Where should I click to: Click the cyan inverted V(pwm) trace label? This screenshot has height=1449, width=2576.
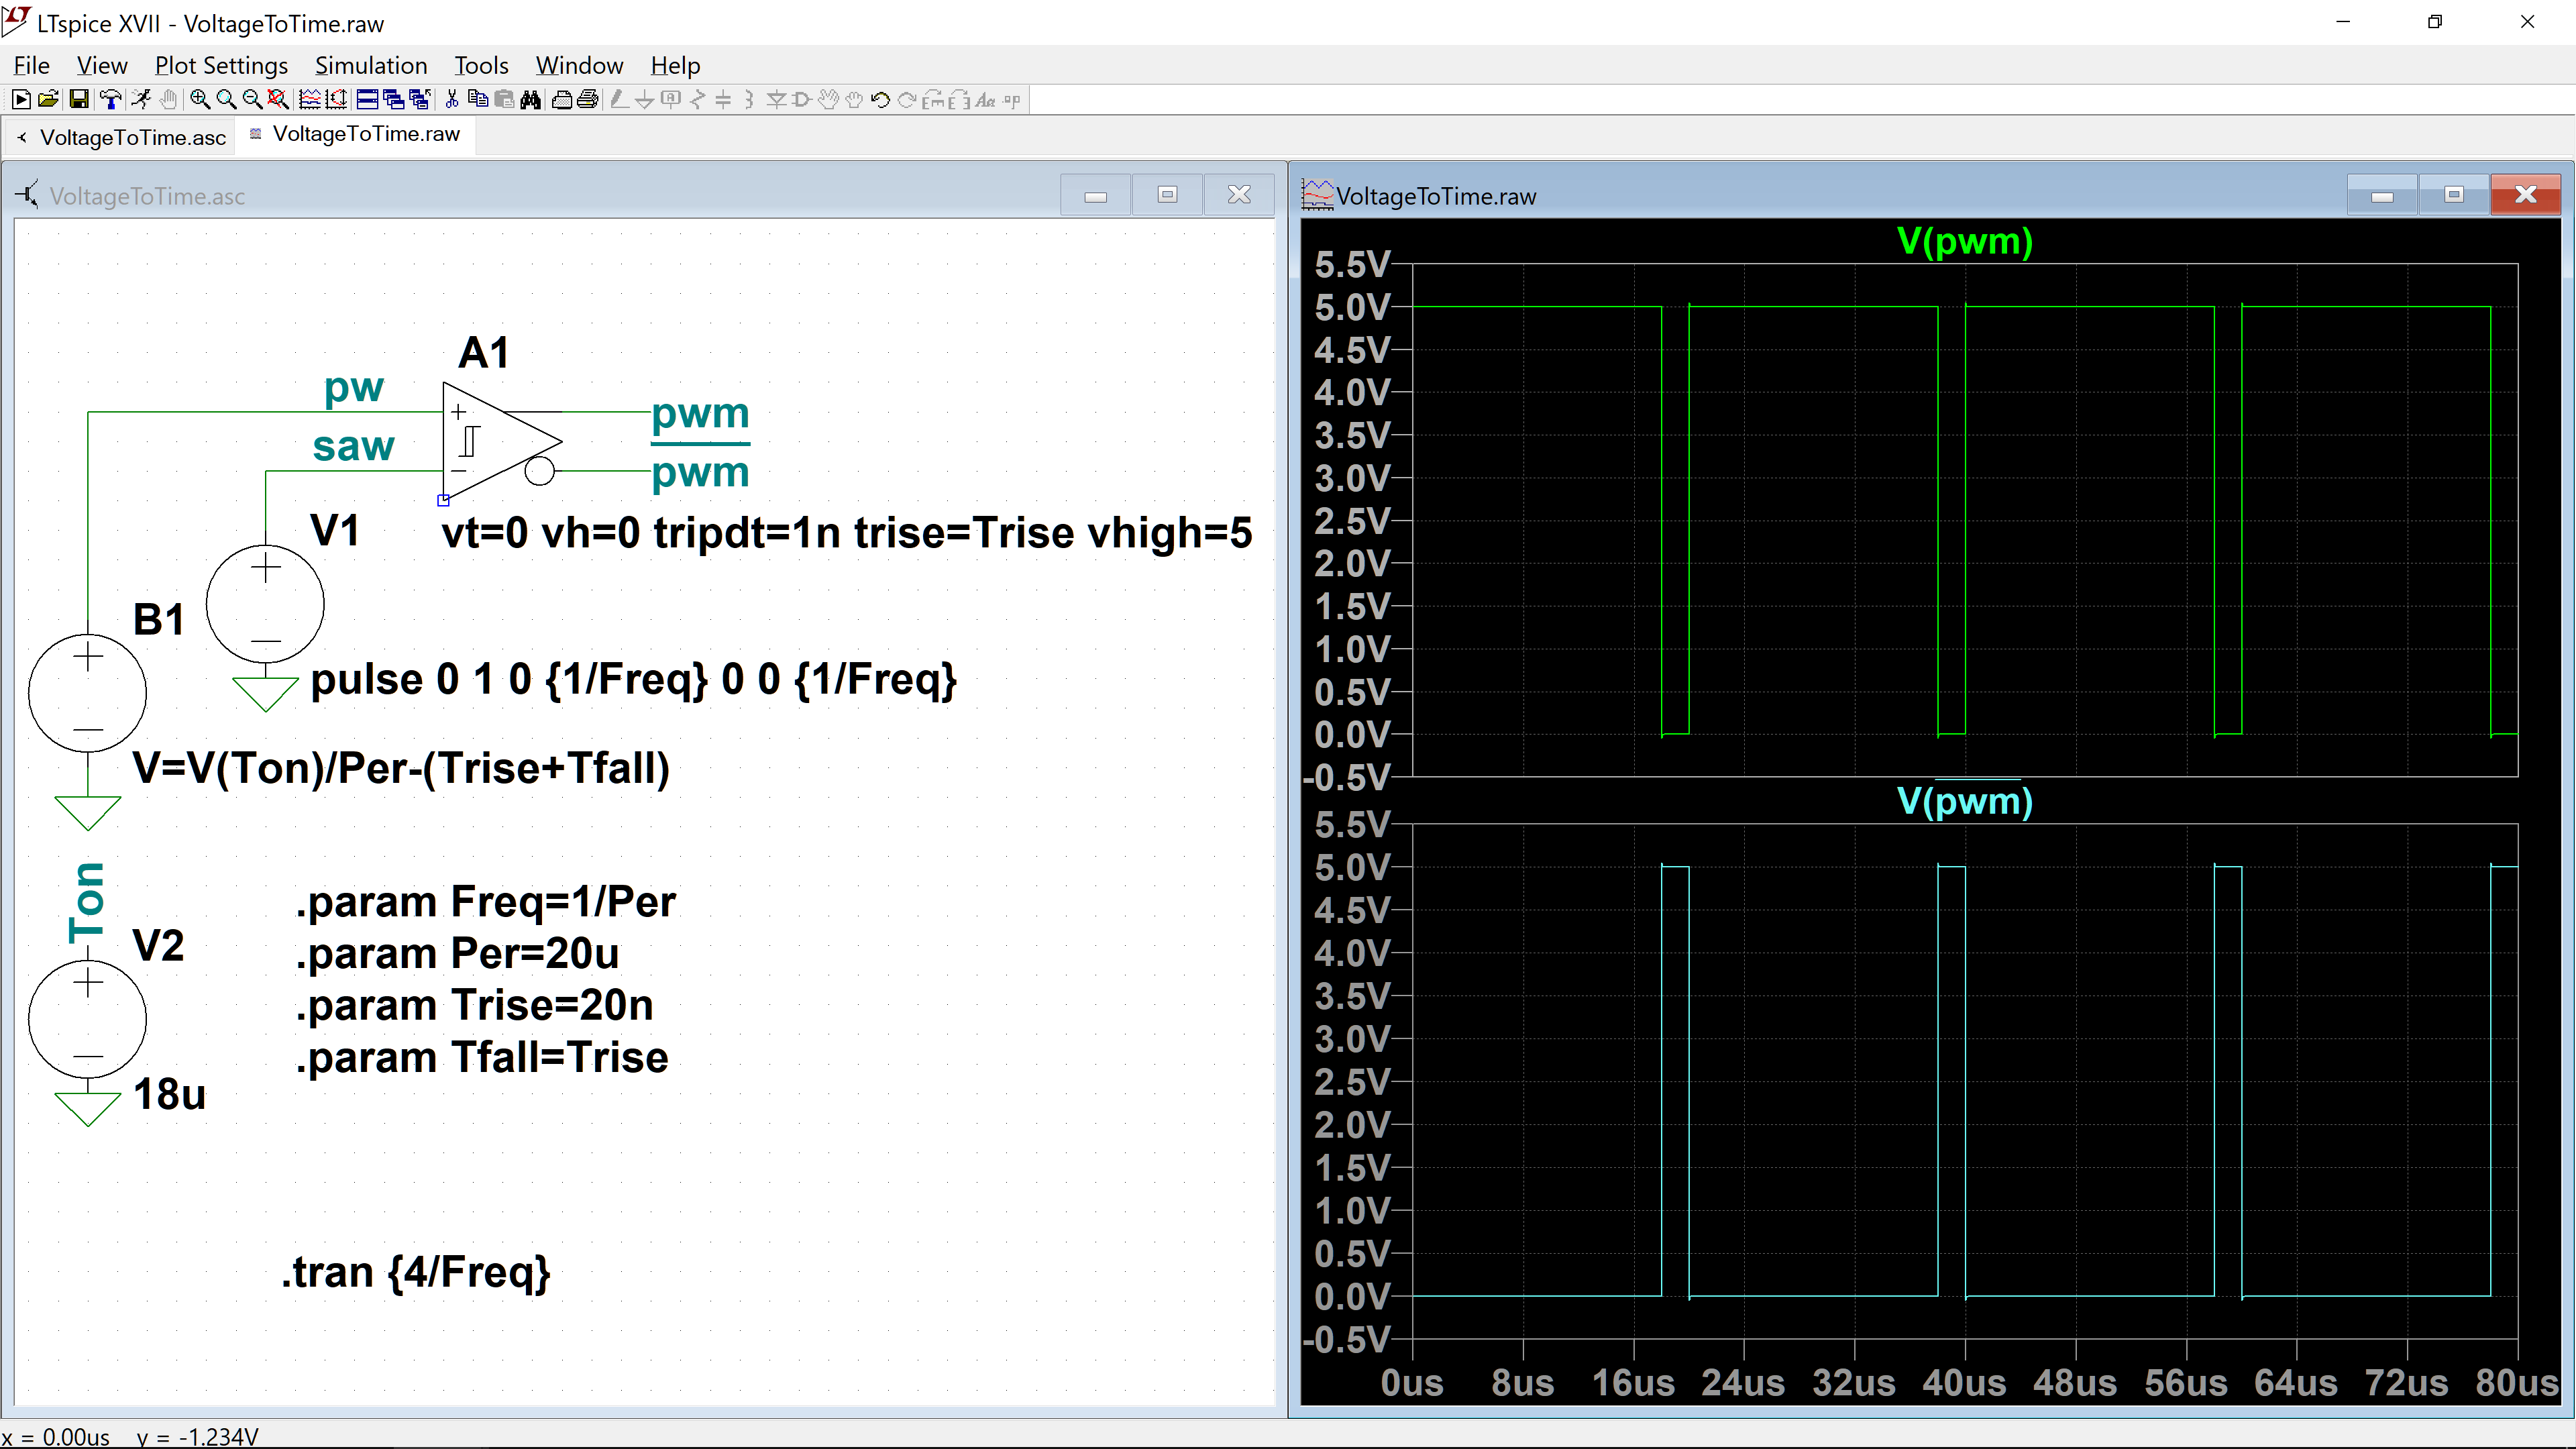[1964, 801]
